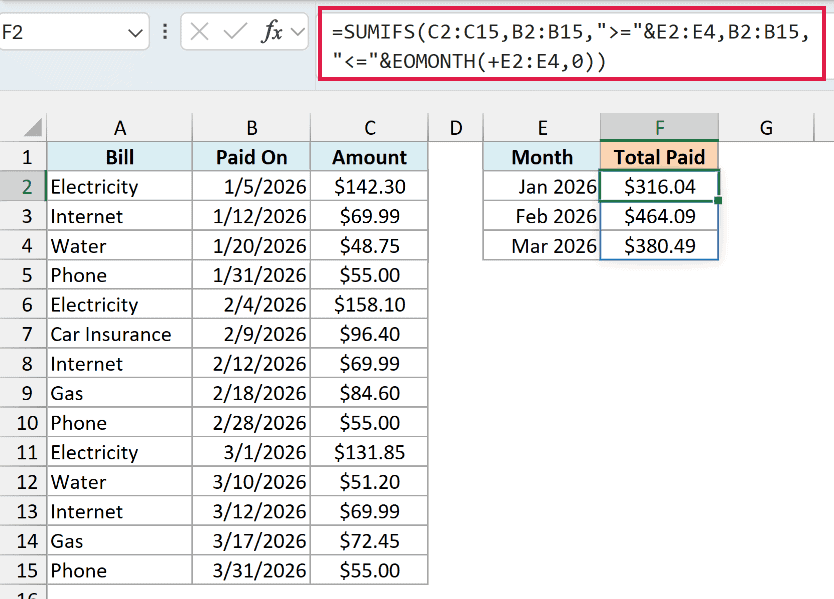Click the $131.85 amount cell

click(370, 452)
